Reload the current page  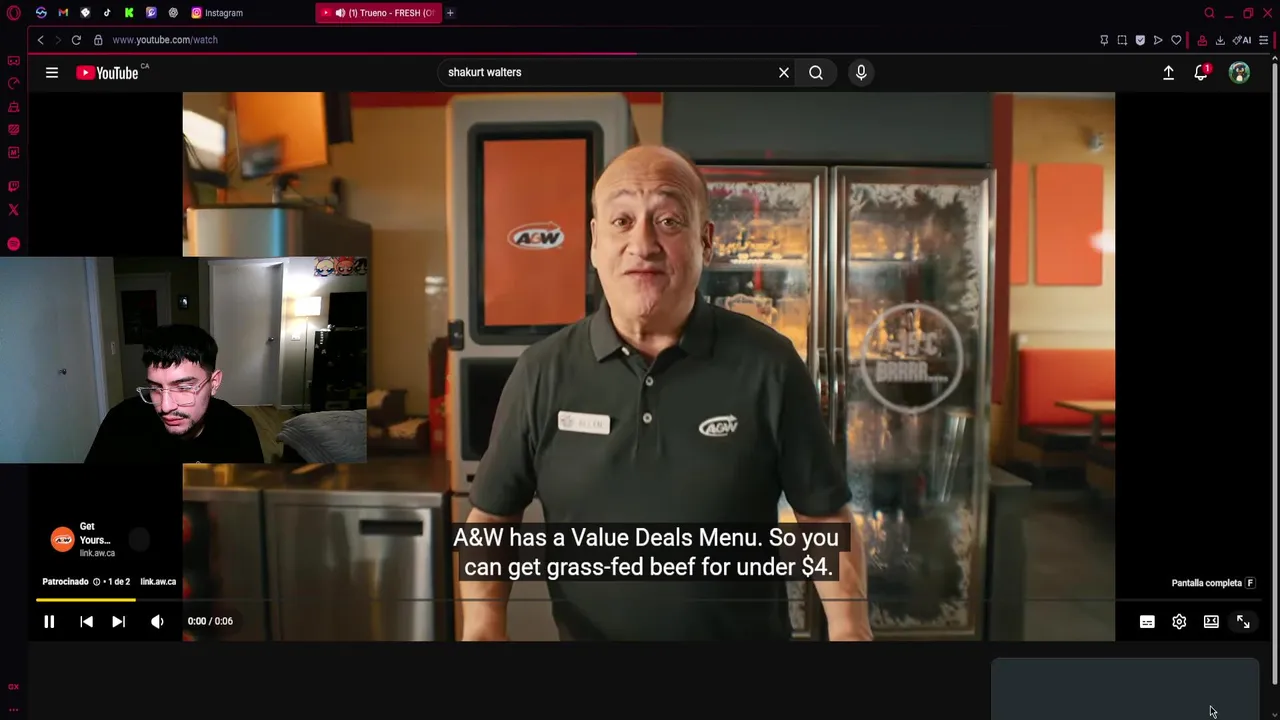(x=76, y=40)
